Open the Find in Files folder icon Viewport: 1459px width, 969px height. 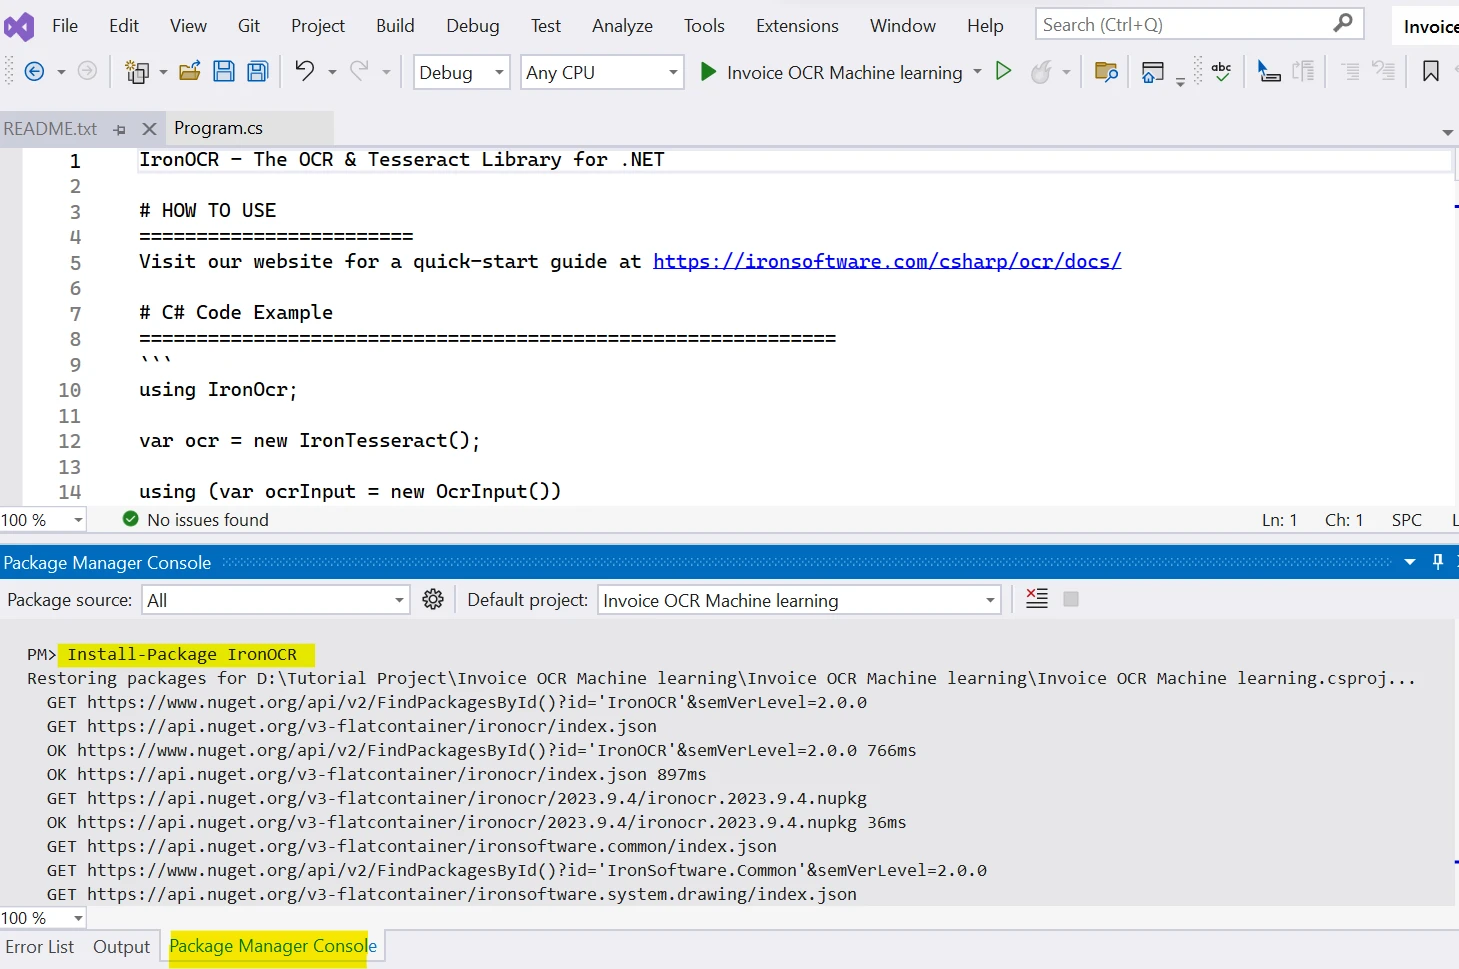(x=1106, y=71)
